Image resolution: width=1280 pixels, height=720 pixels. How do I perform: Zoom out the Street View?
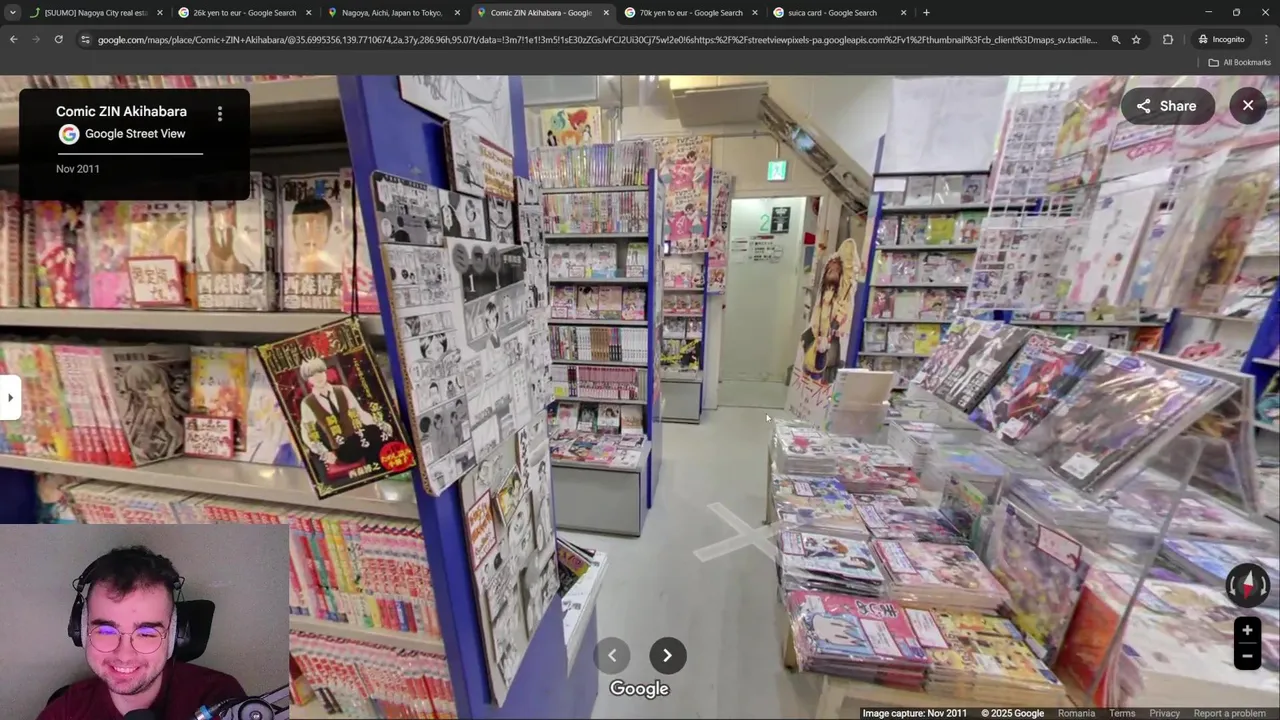1247,656
